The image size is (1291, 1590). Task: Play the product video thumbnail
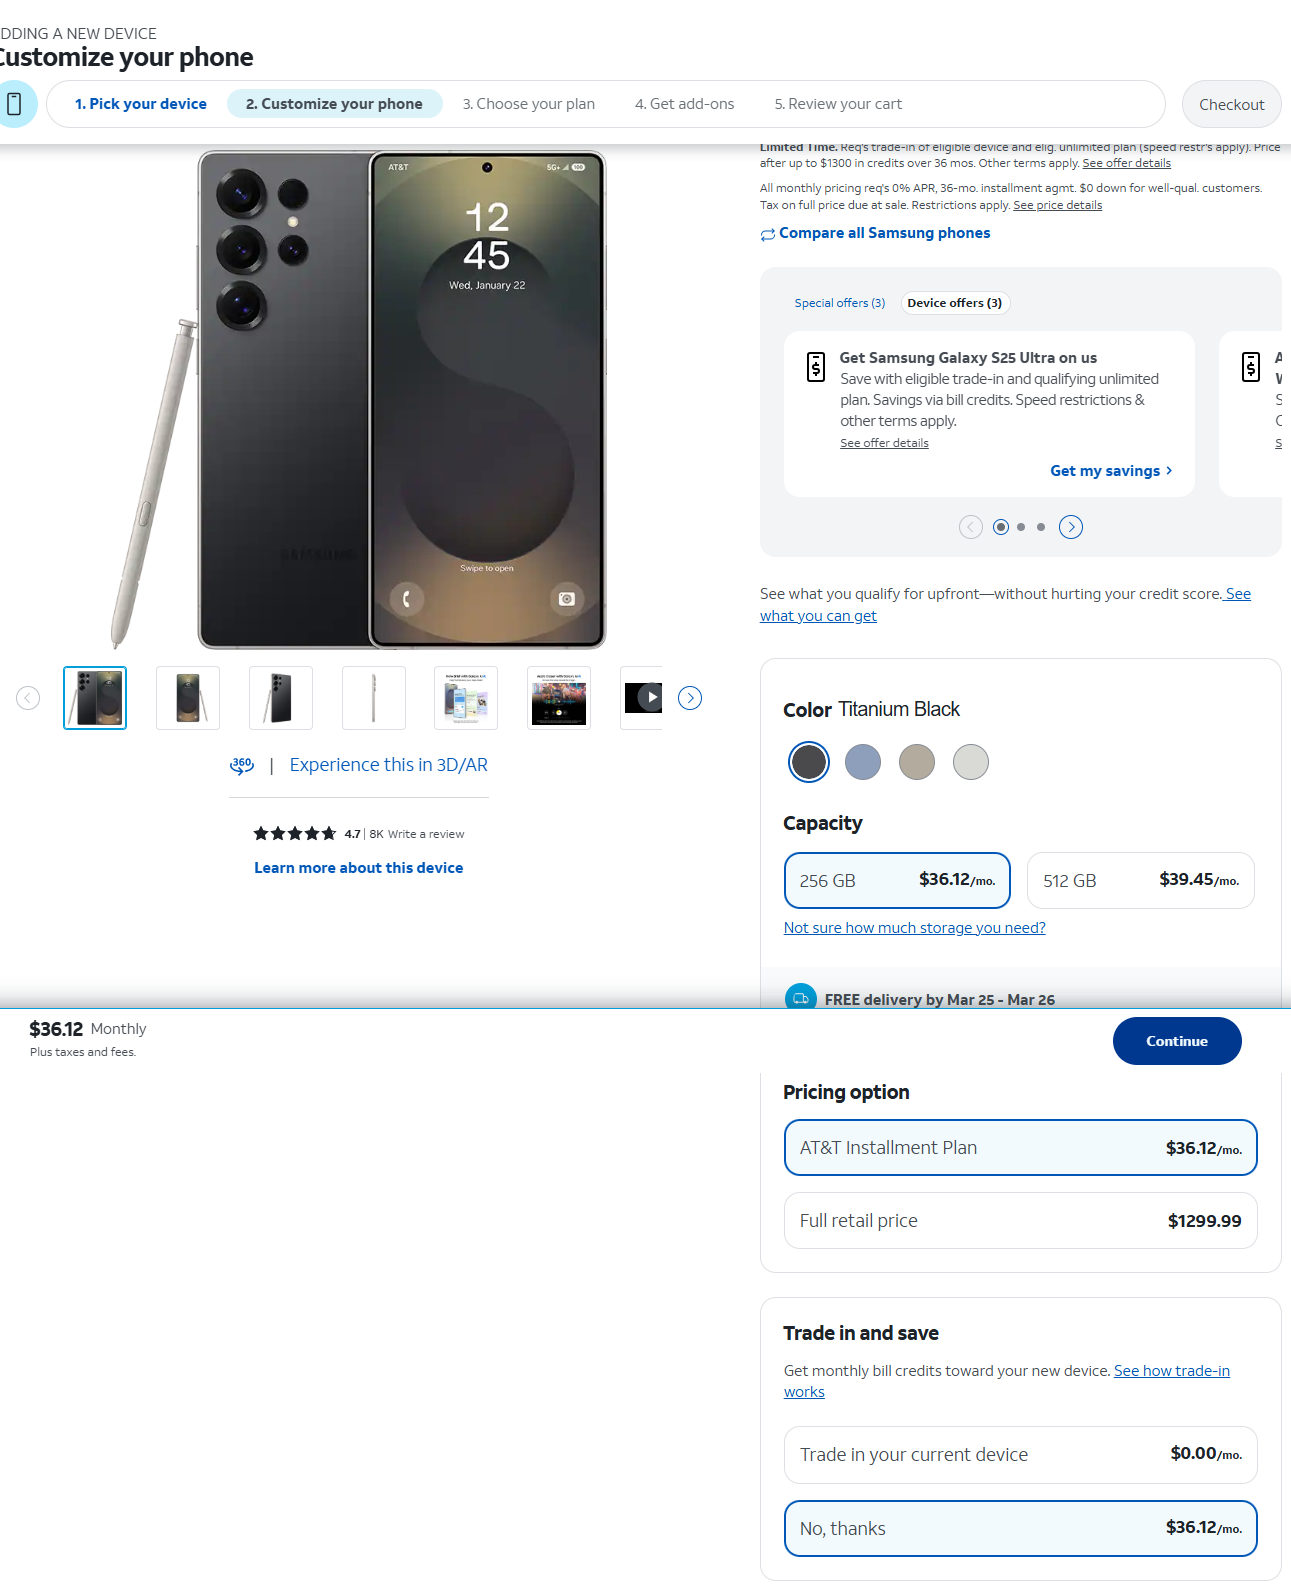point(642,698)
